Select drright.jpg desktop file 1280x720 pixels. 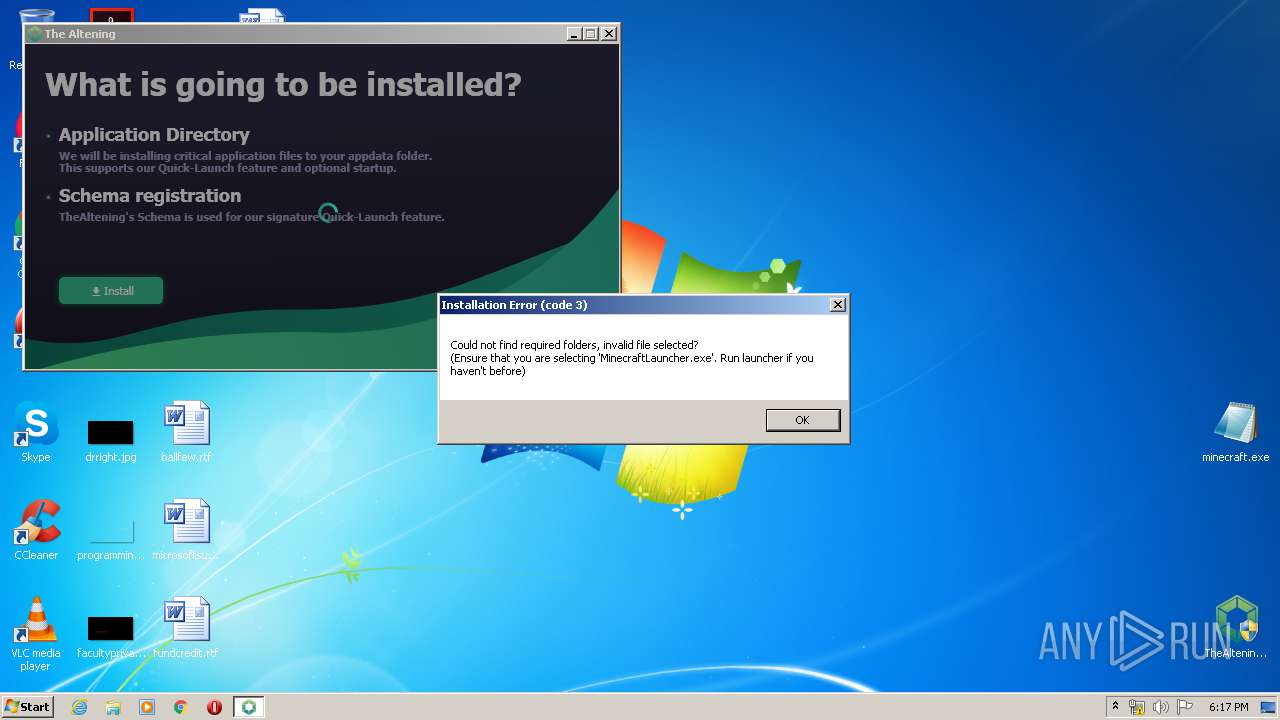pyautogui.click(x=110, y=440)
